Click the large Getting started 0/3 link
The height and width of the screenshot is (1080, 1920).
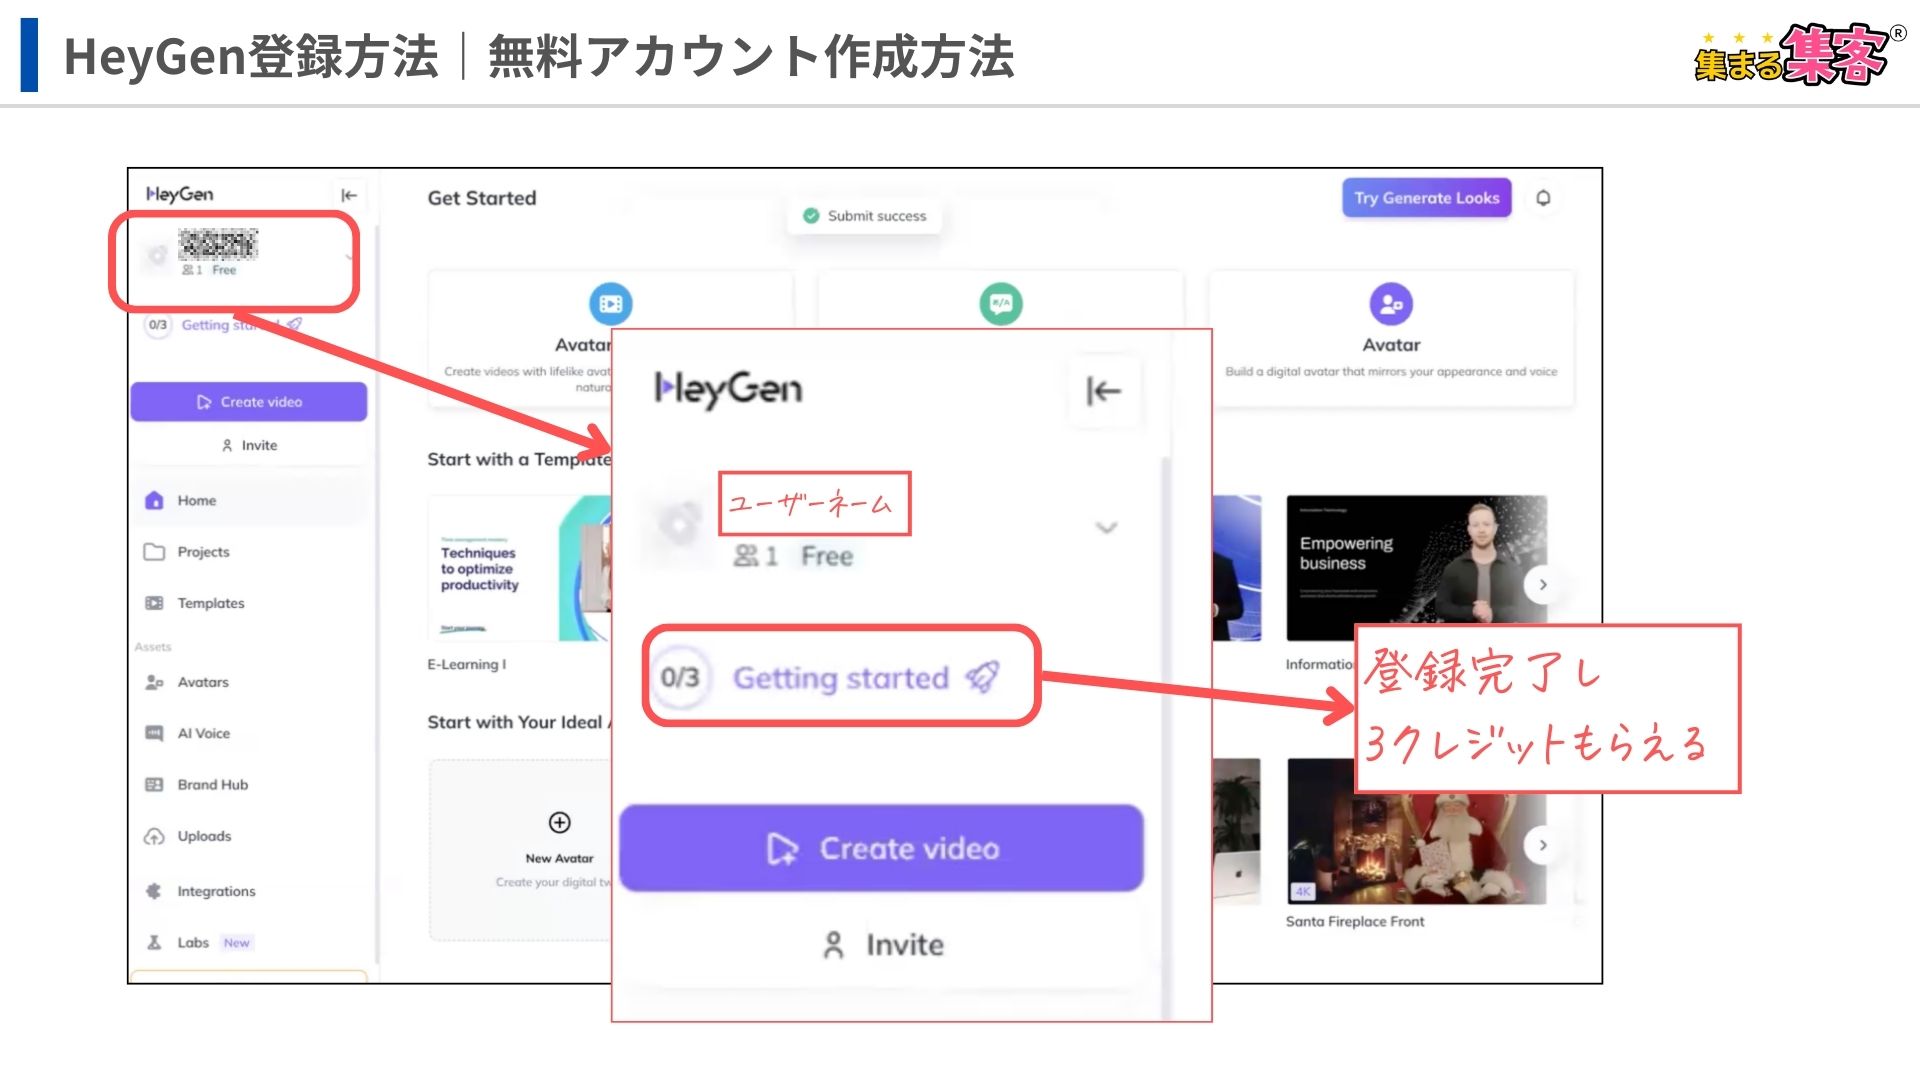(x=840, y=677)
